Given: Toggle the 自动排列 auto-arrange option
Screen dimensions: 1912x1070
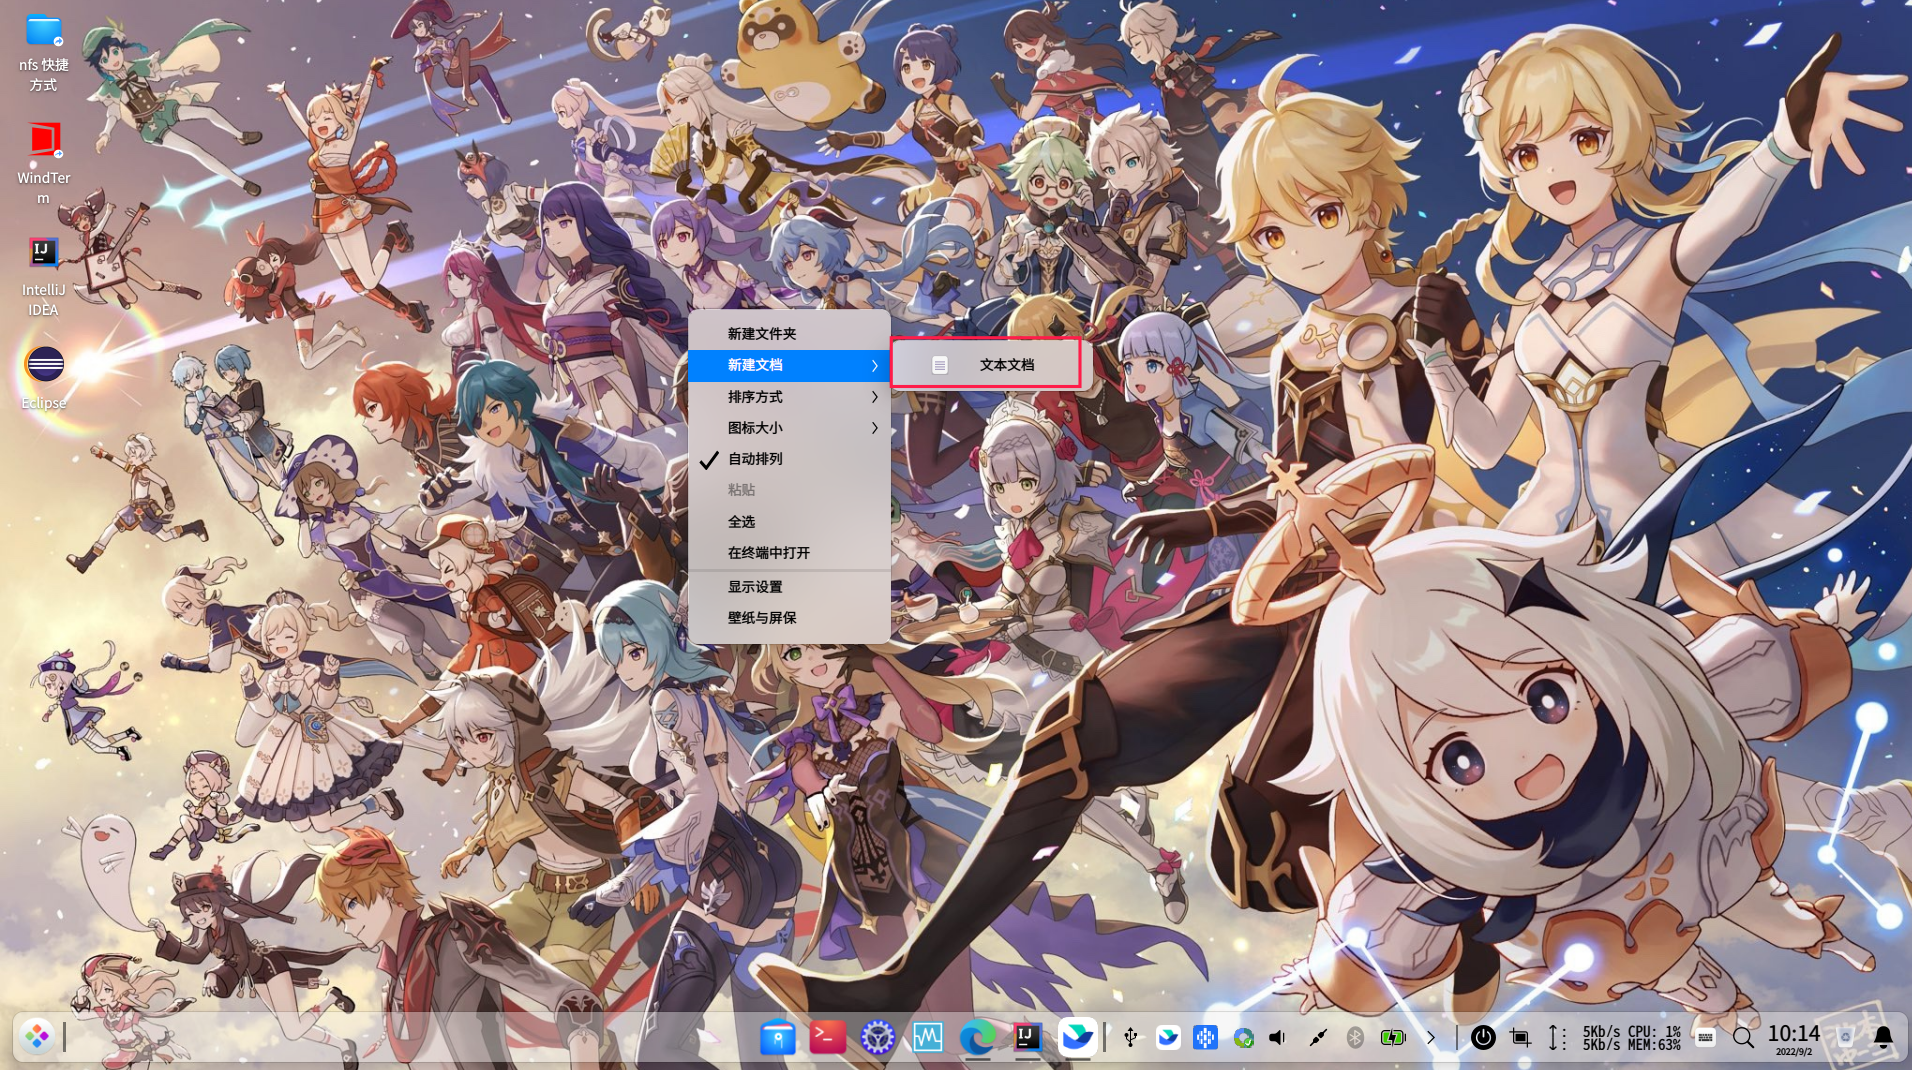Looking at the screenshot, I should (x=755, y=459).
